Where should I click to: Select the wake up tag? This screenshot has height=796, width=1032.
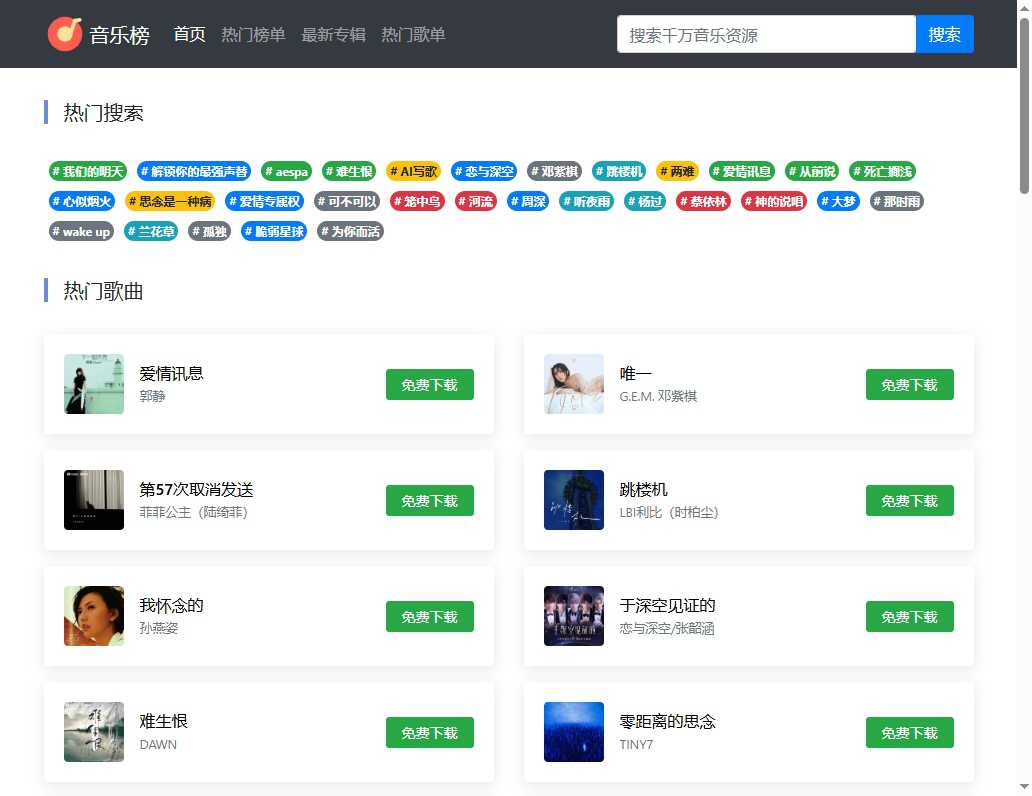[x=80, y=231]
